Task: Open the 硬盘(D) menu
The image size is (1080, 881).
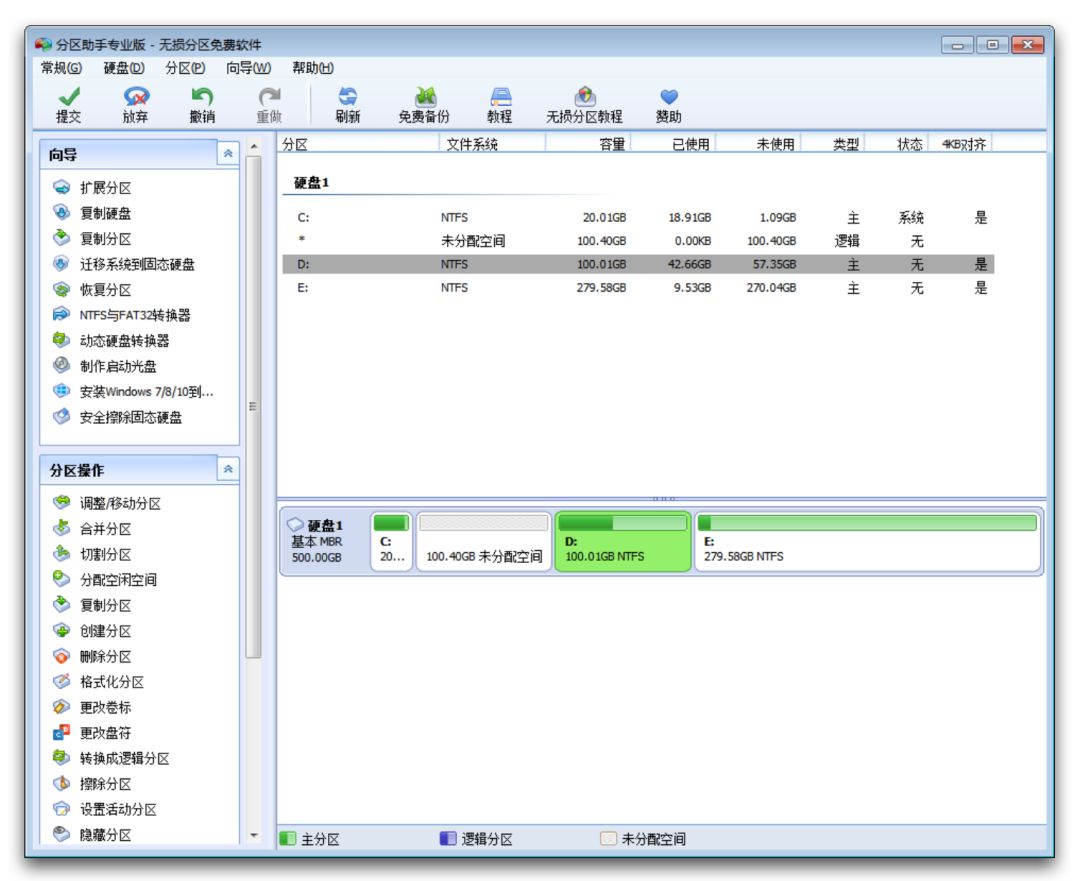Action: tap(124, 68)
